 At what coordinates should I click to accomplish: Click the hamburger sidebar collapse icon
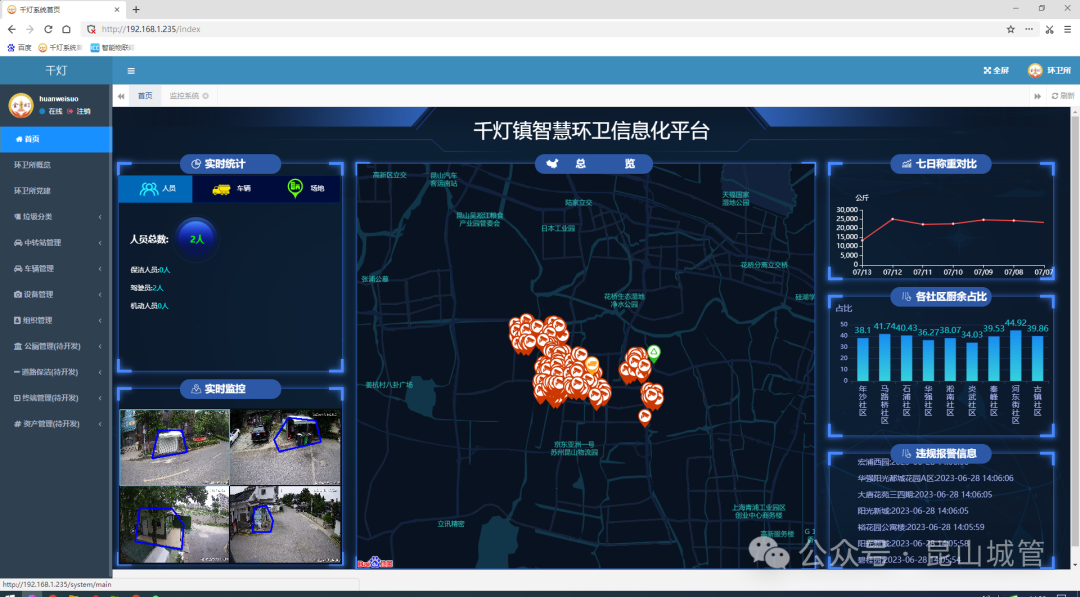click(131, 71)
